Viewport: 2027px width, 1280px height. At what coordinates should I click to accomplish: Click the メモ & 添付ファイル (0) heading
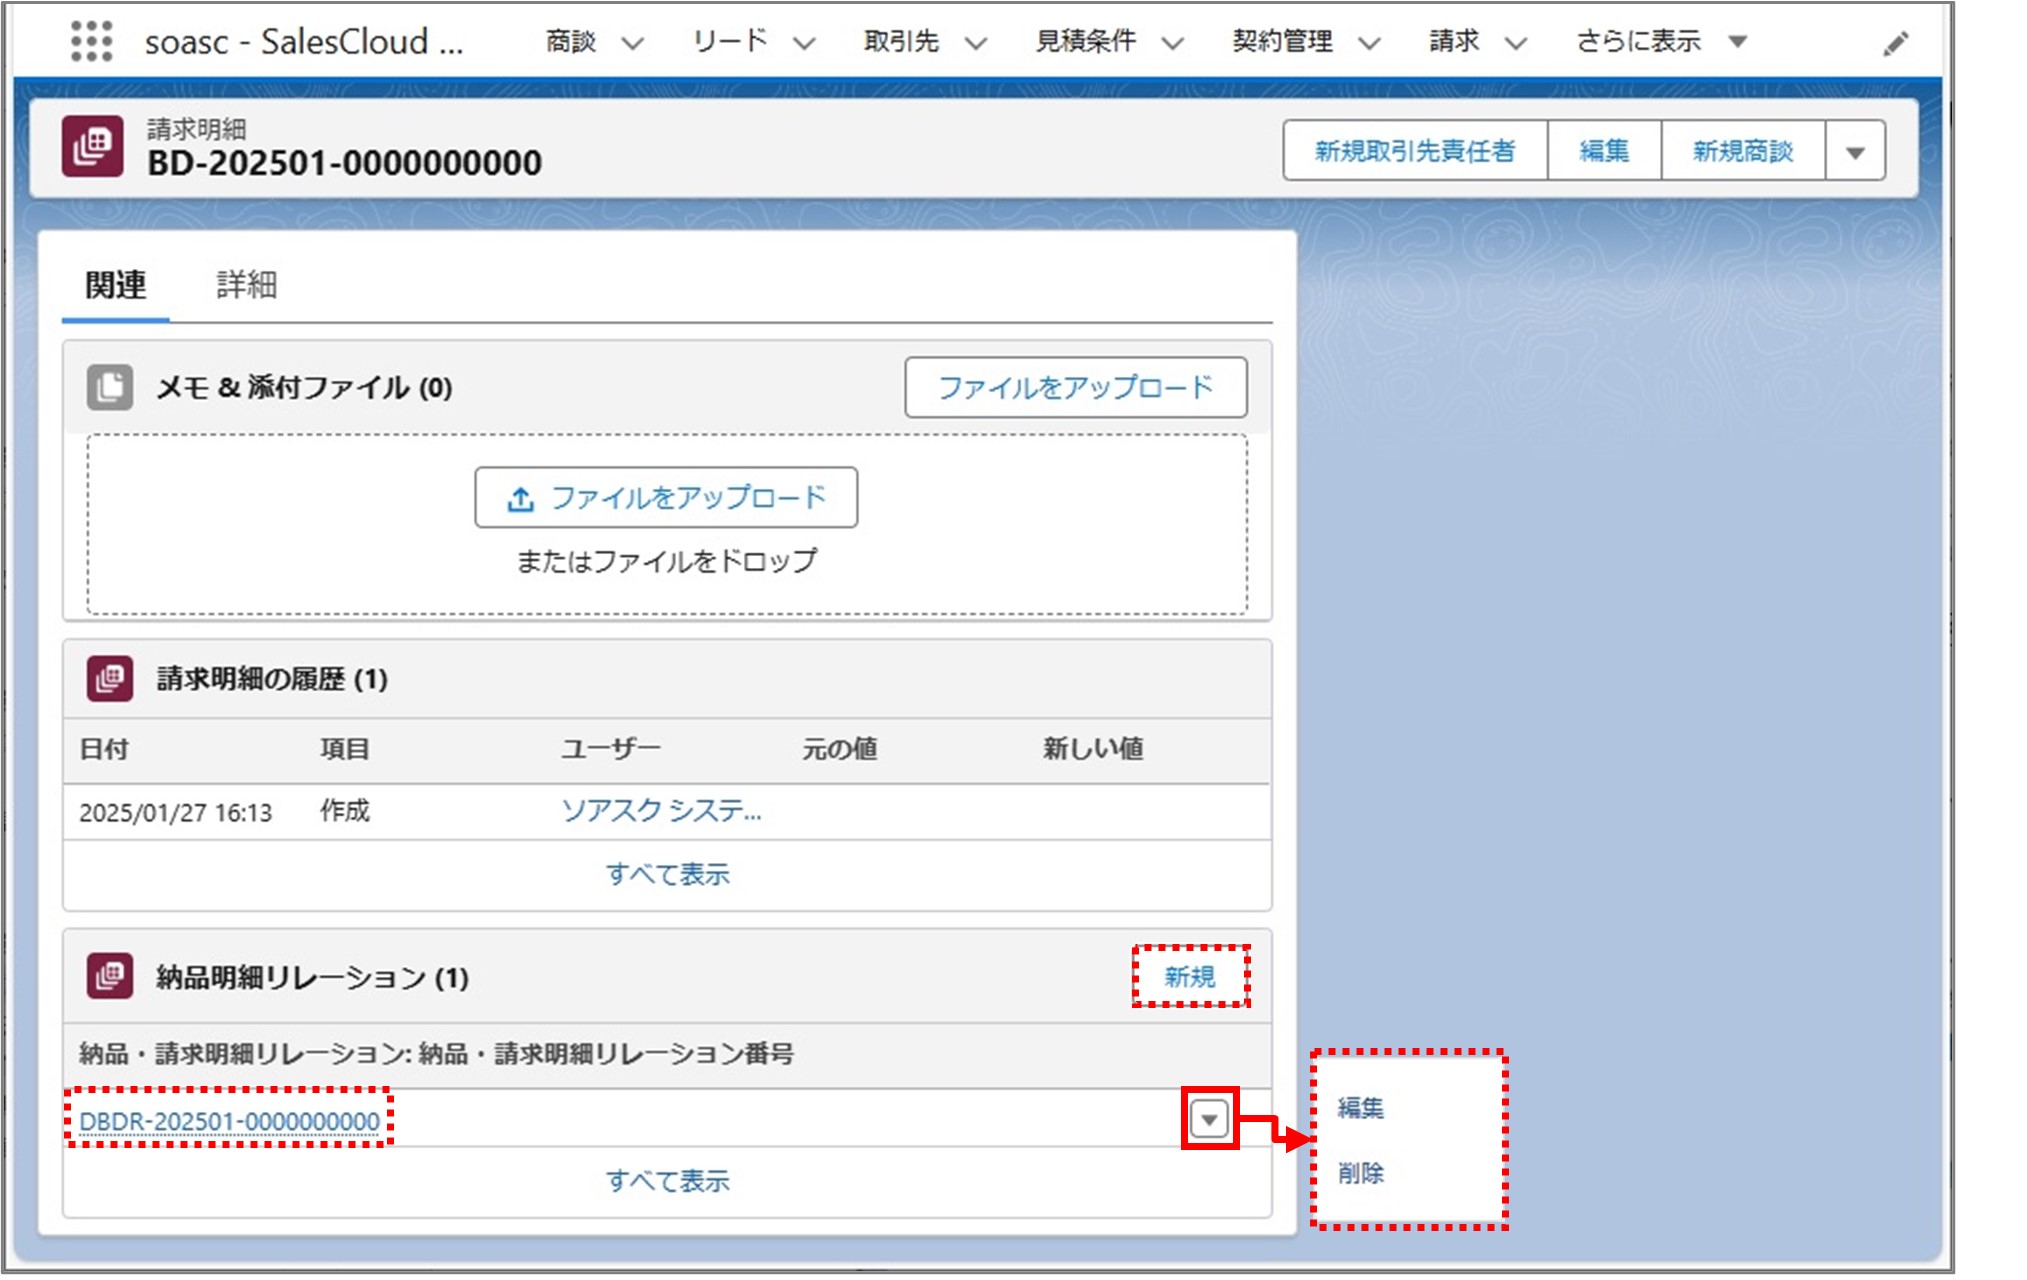[x=304, y=387]
